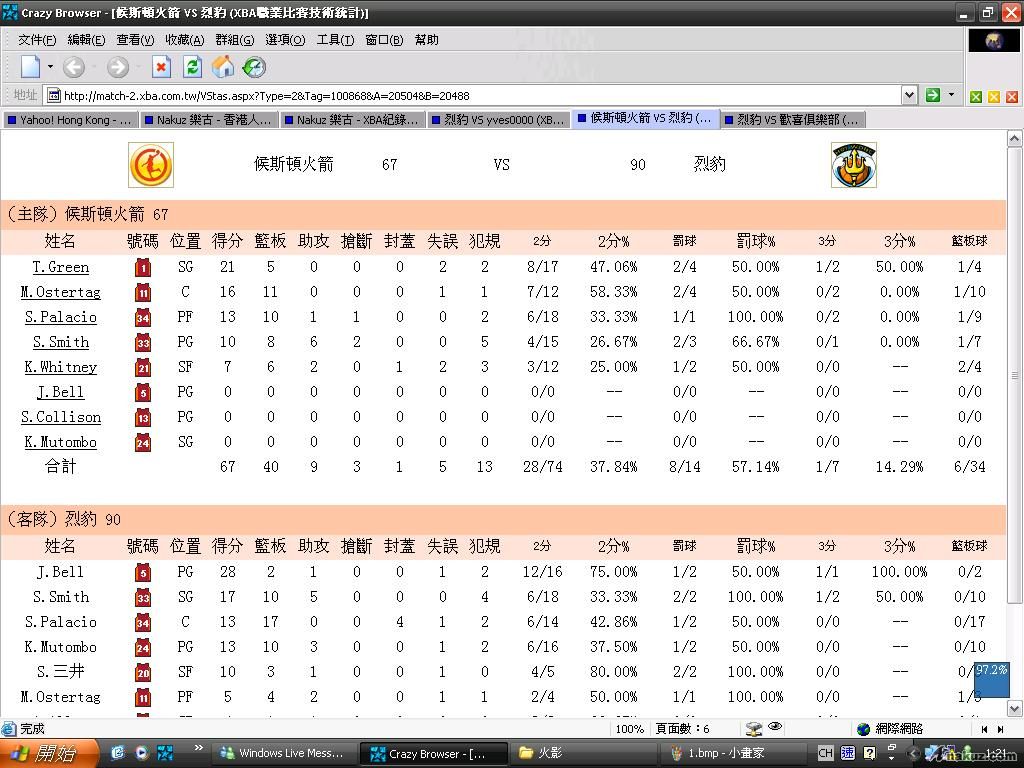The height and width of the screenshot is (768, 1024).
Task: Open T.Green player link
Action: click(x=61, y=267)
